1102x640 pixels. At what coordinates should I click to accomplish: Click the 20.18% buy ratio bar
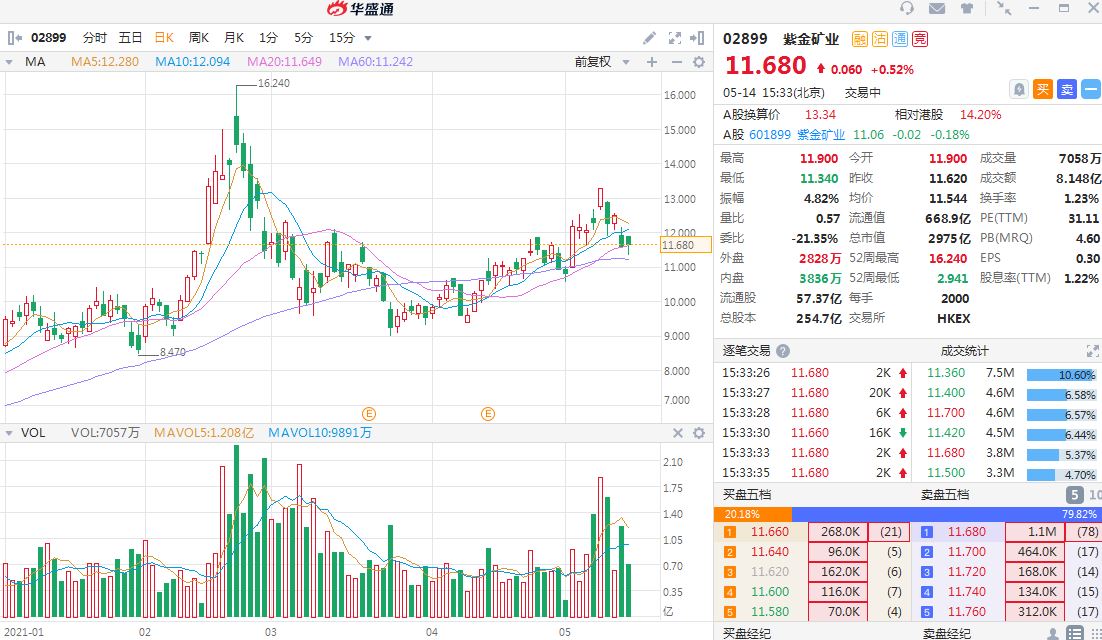tap(753, 514)
